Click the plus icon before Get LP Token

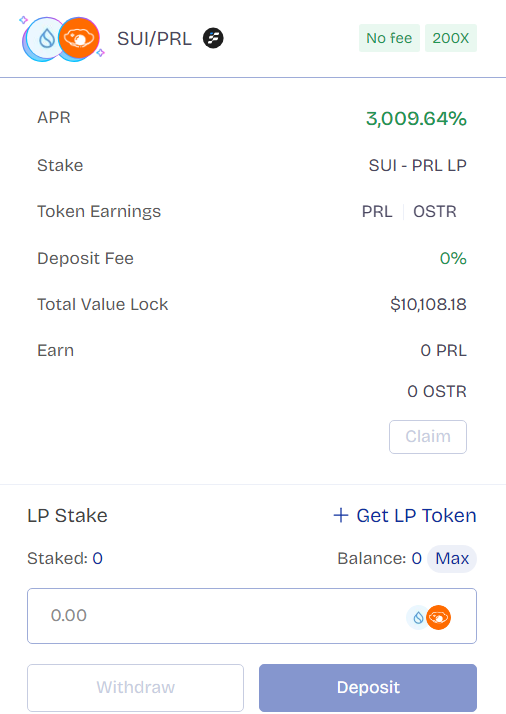[341, 515]
